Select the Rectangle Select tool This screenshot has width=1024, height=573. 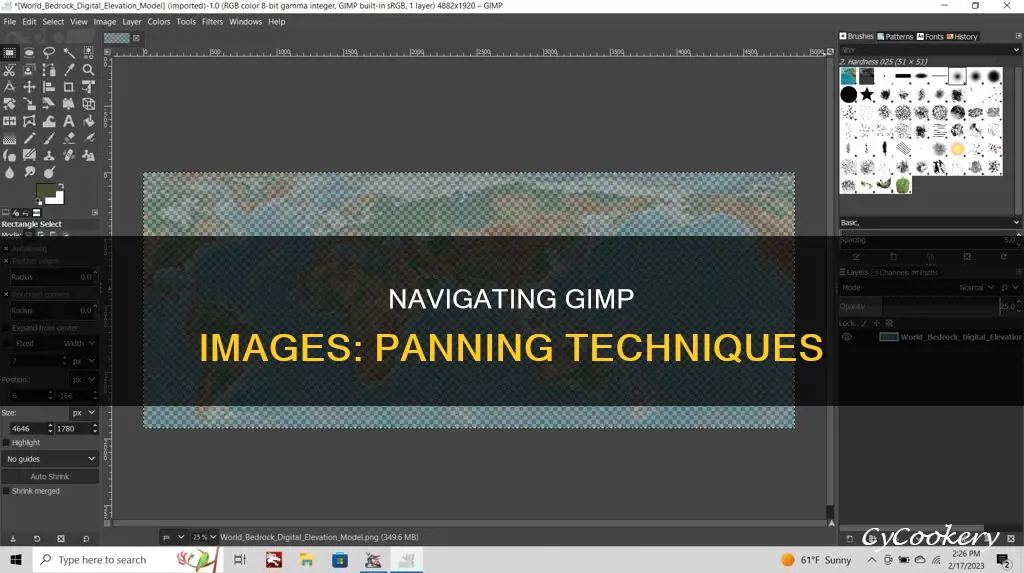pyautogui.click(x=9, y=52)
